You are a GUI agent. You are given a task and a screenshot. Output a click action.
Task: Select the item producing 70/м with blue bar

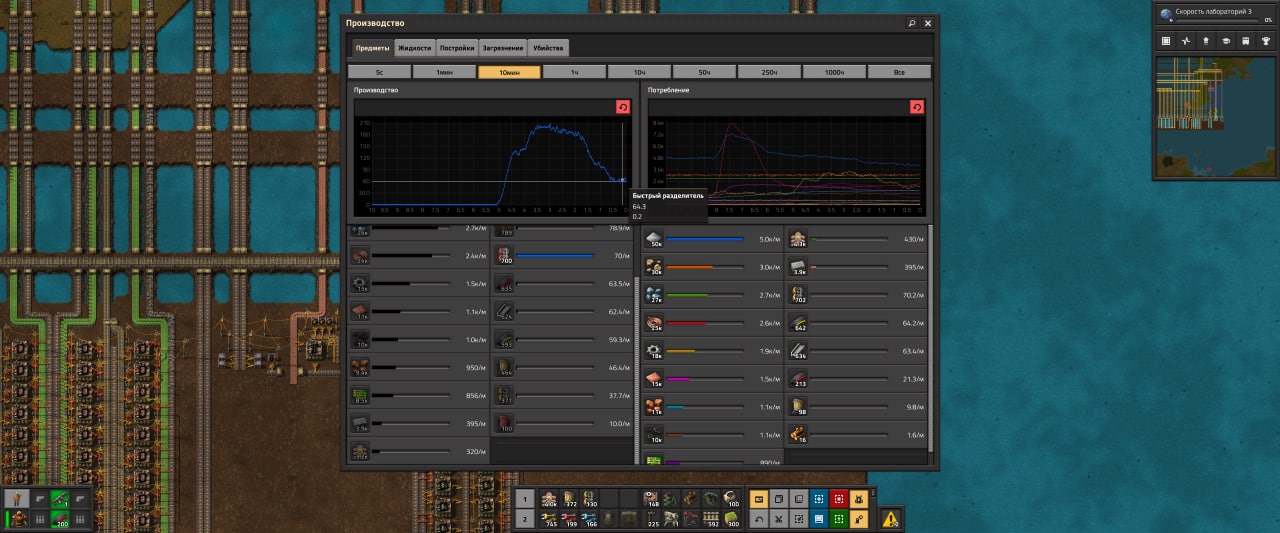504,256
